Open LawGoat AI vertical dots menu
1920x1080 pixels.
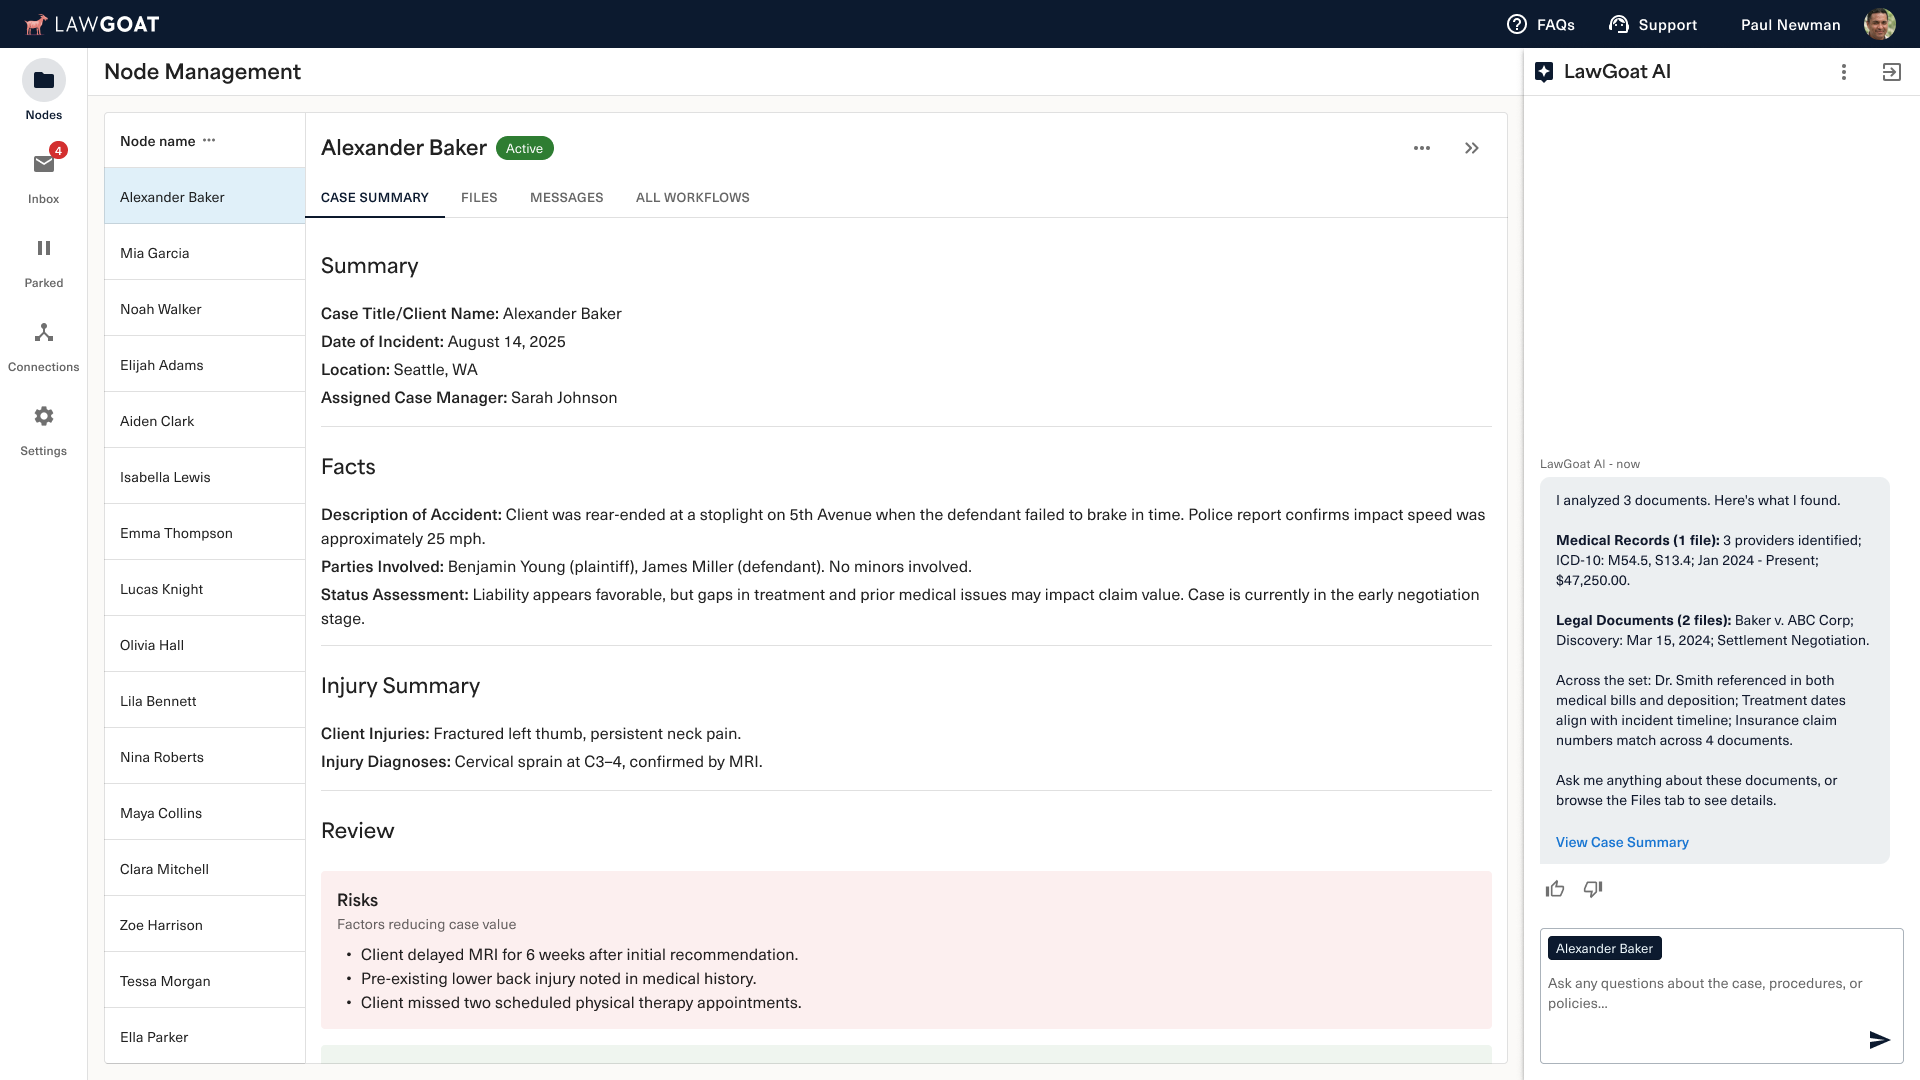1844,72
